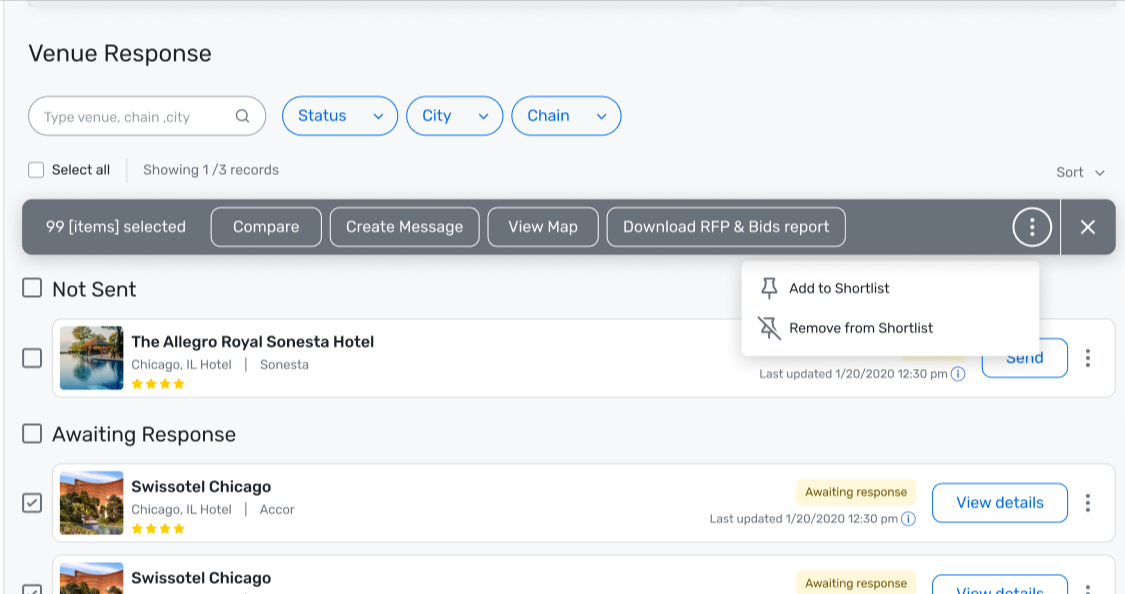Tick the Not Sent group checkbox
This screenshot has height=594, width=1125.
pos(32,288)
